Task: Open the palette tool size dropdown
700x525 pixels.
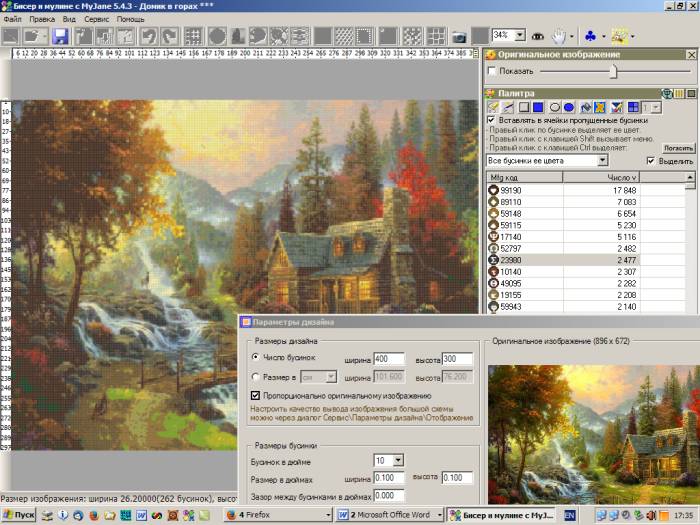Action: [656, 107]
